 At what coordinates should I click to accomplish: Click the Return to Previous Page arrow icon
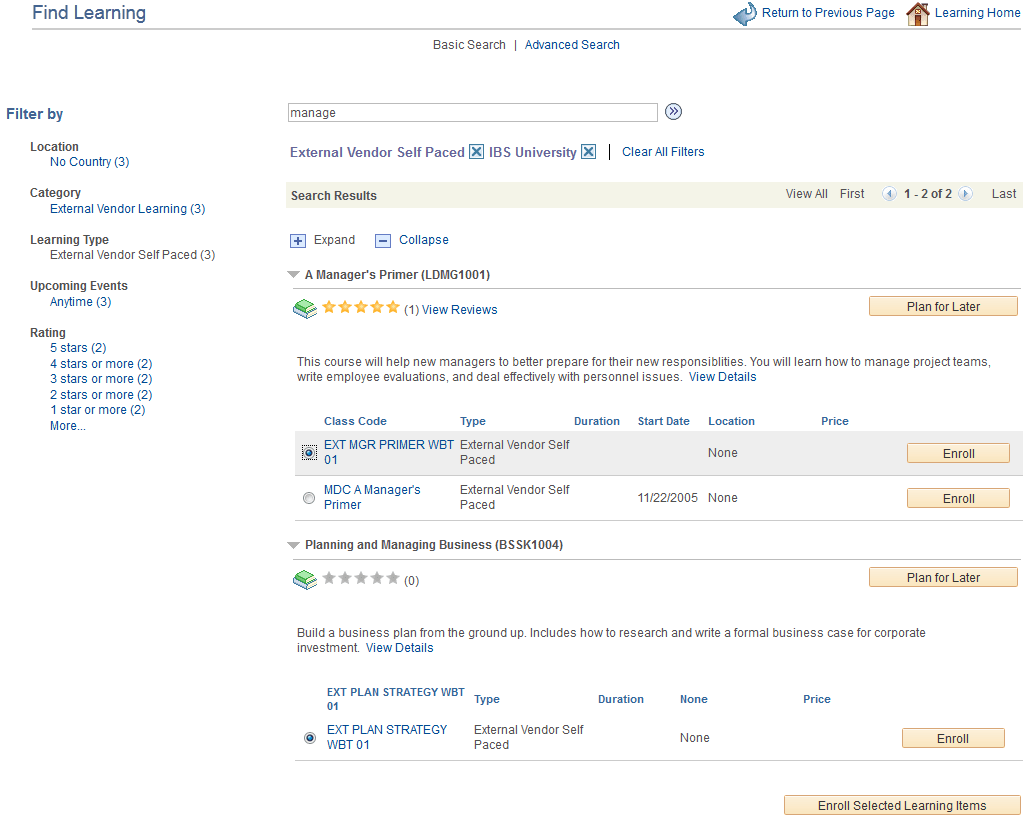(x=744, y=13)
